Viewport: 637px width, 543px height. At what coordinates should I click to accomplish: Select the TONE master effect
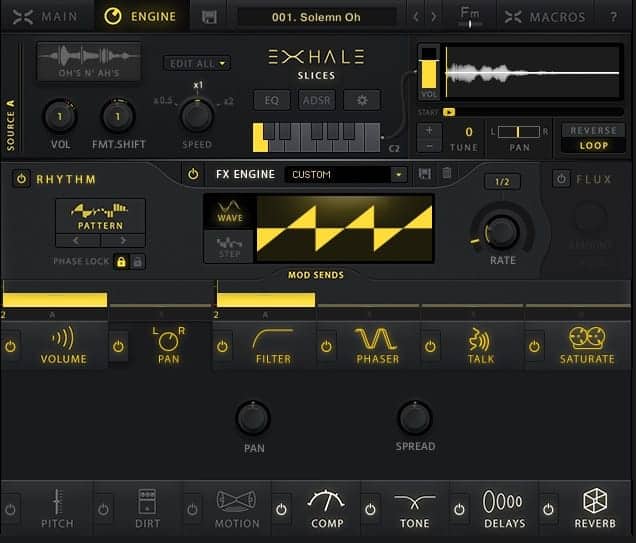tap(414, 510)
